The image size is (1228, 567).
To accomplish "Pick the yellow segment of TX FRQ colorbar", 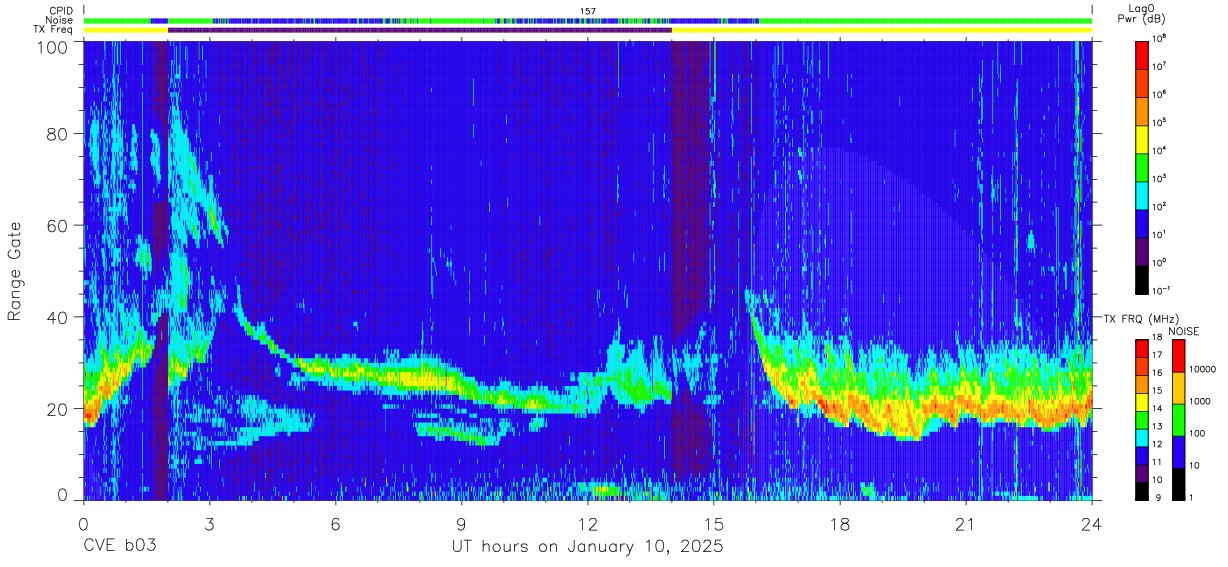I will point(1143,404).
